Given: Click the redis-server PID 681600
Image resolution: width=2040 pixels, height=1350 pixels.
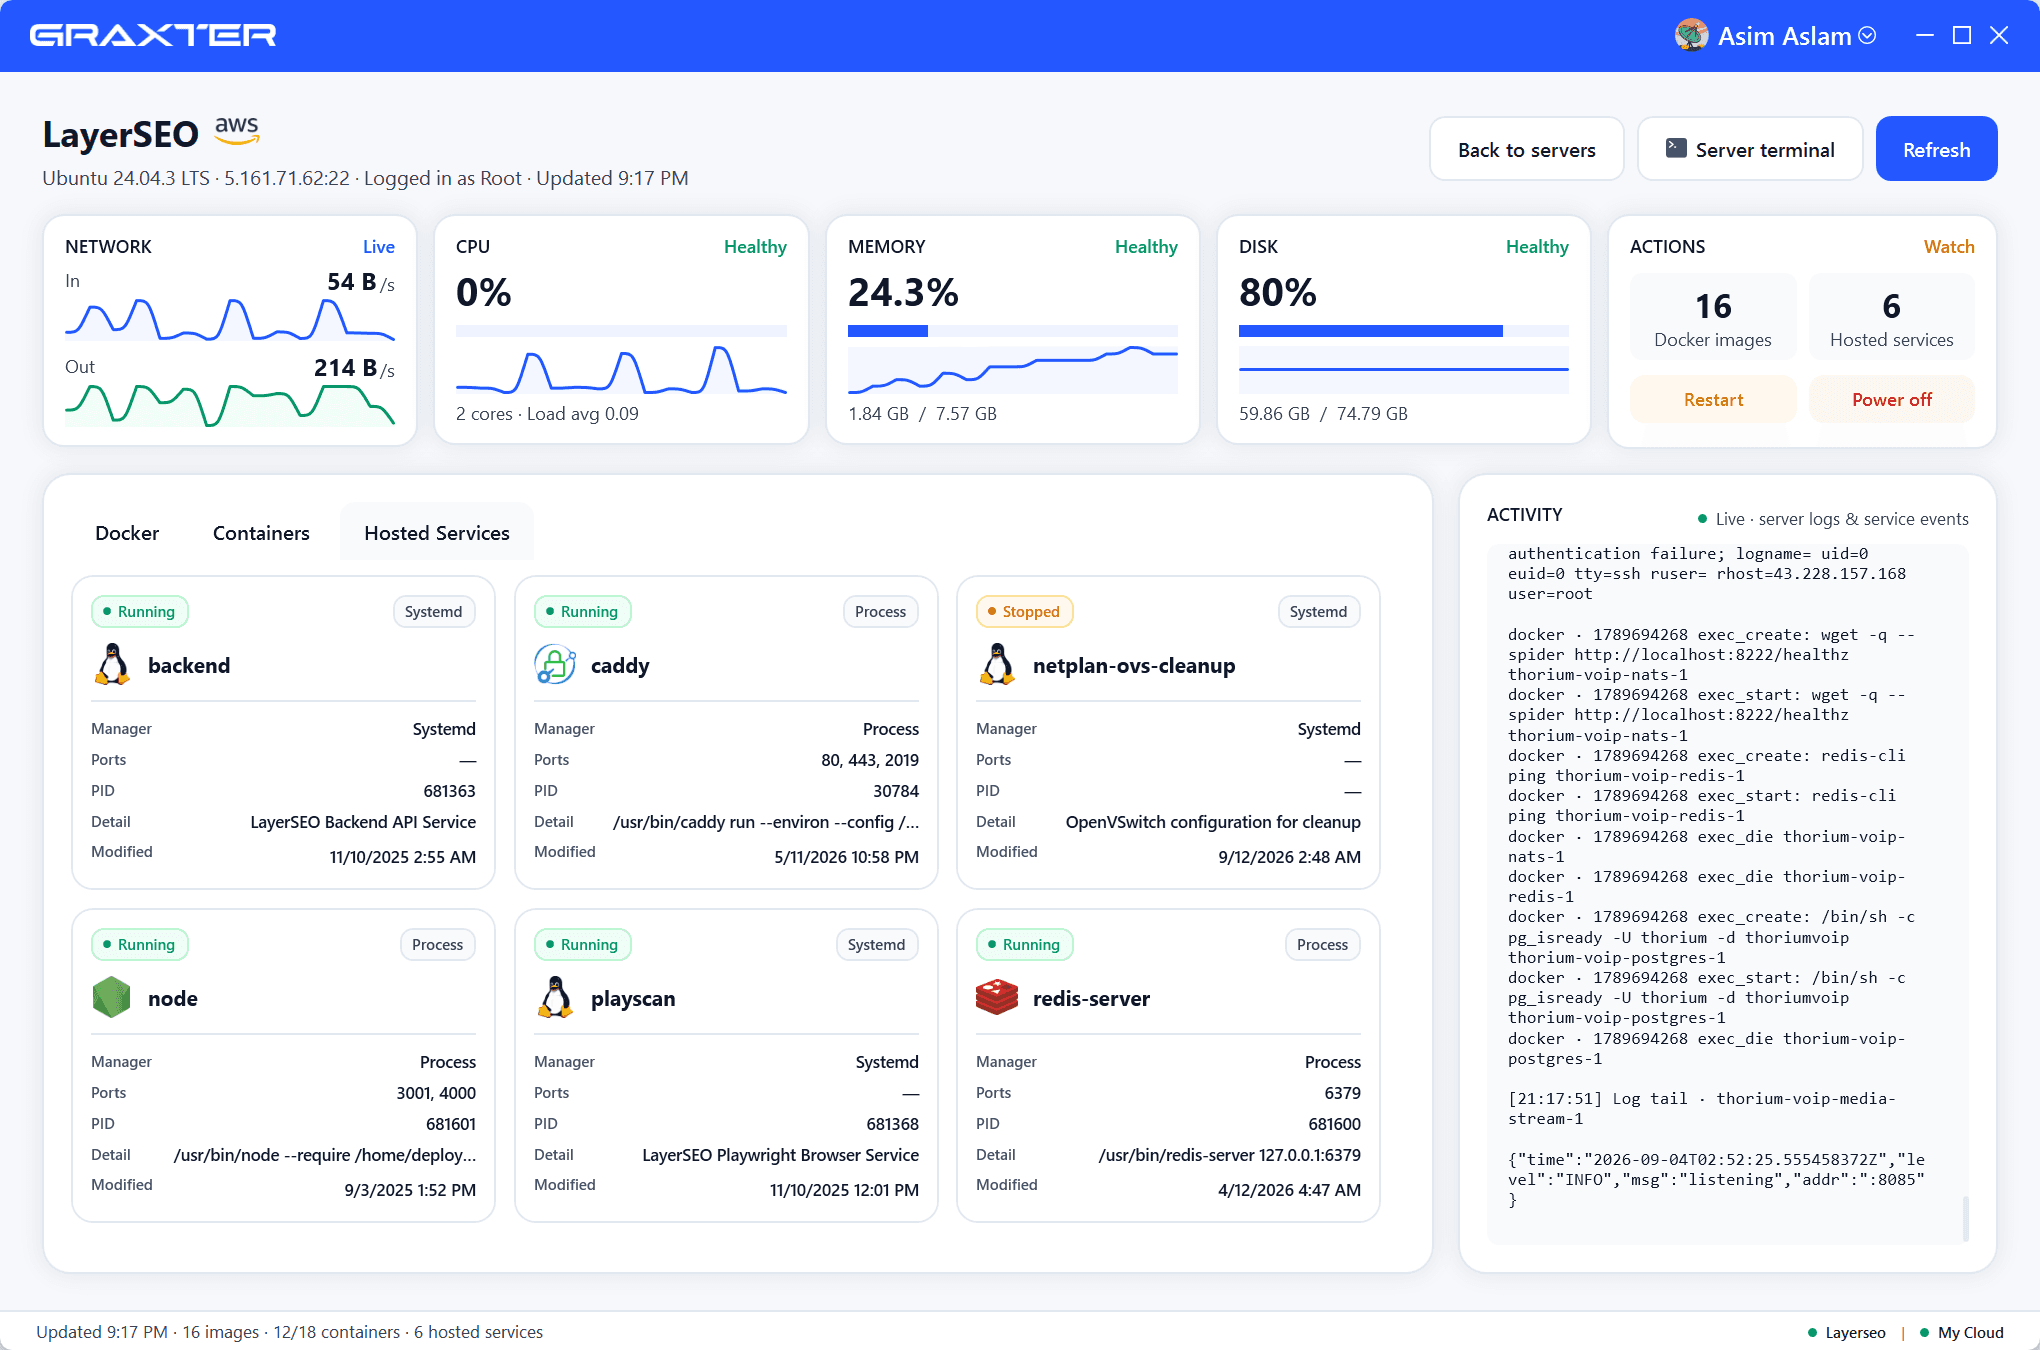Looking at the screenshot, I should pyautogui.click(x=1334, y=1124).
